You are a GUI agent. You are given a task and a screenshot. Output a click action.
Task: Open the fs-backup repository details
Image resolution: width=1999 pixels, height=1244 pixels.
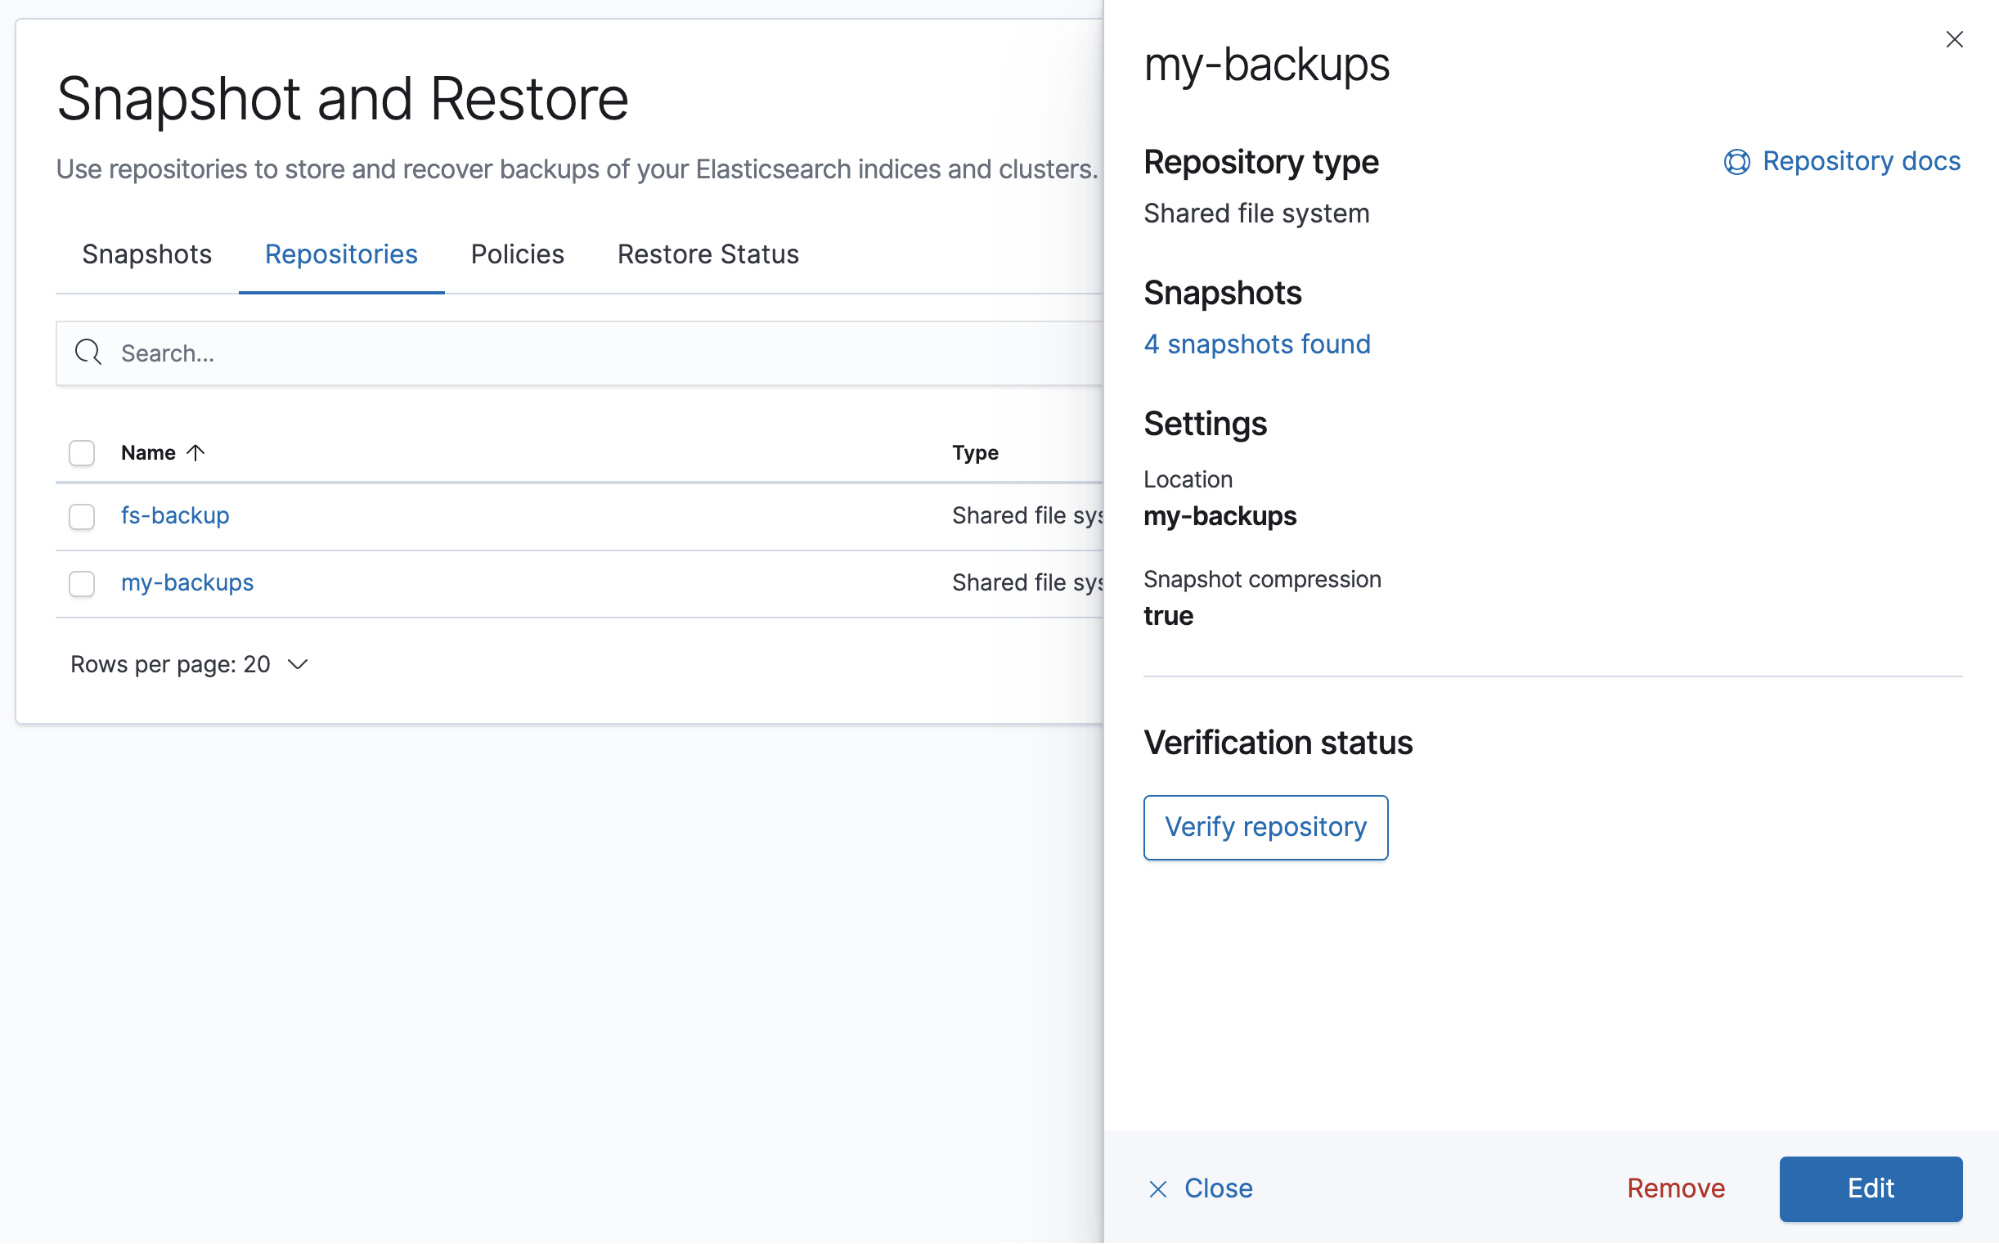[175, 515]
